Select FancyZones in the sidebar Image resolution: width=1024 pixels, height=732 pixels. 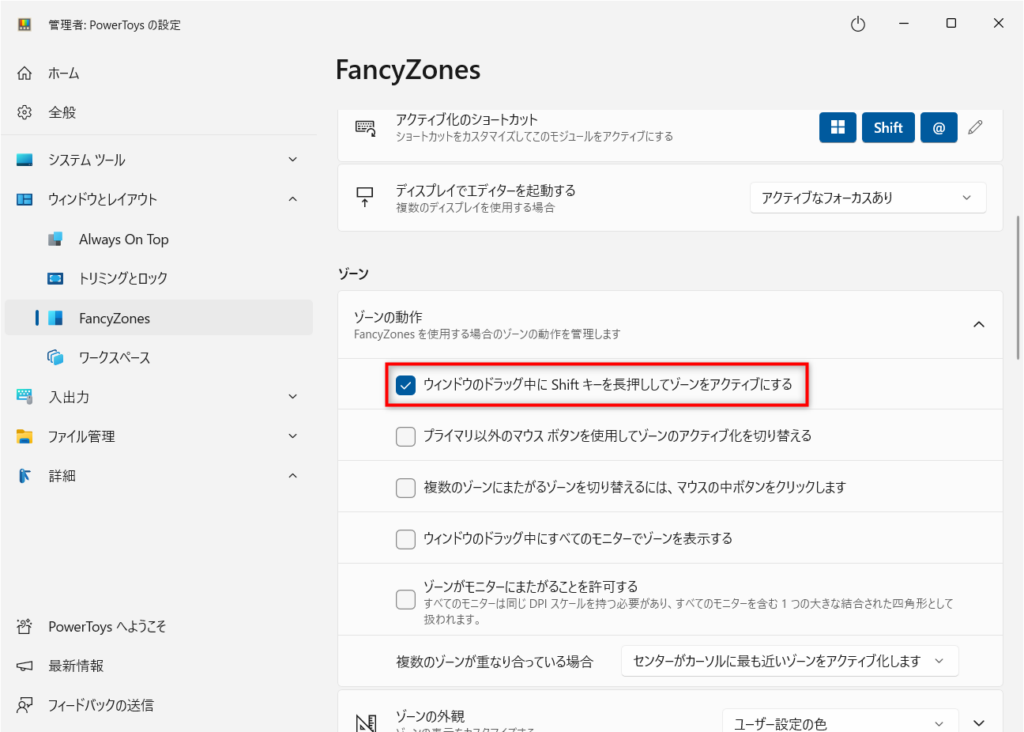click(x=114, y=318)
